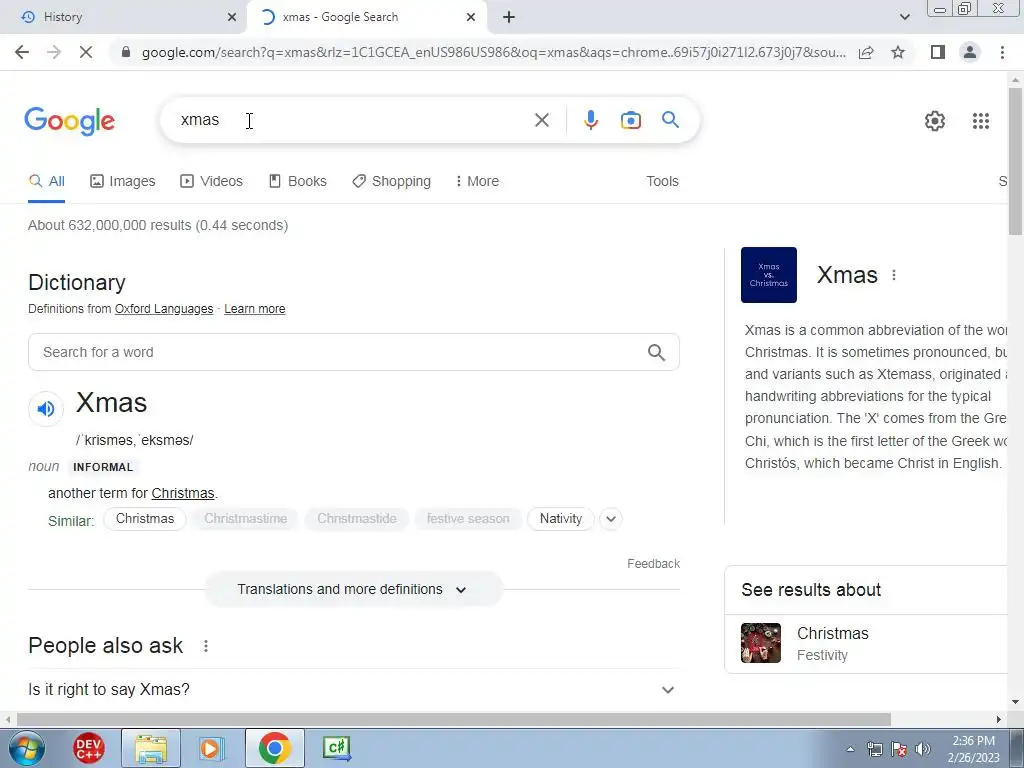Viewport: 1024px width, 768px height.
Task: Select the Christmastide similar word chip
Action: [357, 519]
